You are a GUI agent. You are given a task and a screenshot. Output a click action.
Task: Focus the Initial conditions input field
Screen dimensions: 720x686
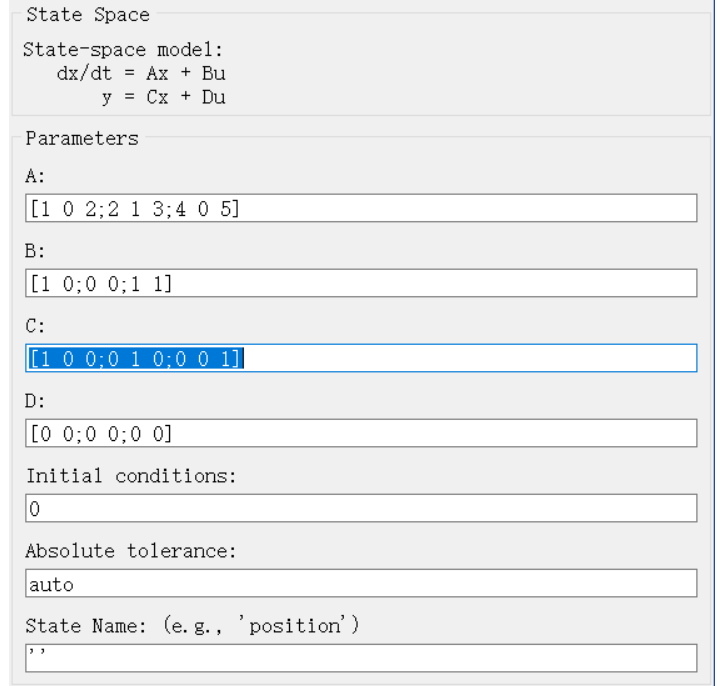[360, 508]
